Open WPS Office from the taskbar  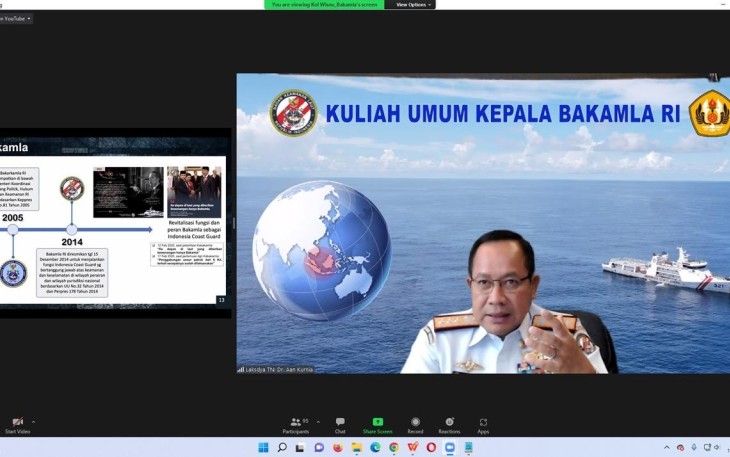coord(412,448)
